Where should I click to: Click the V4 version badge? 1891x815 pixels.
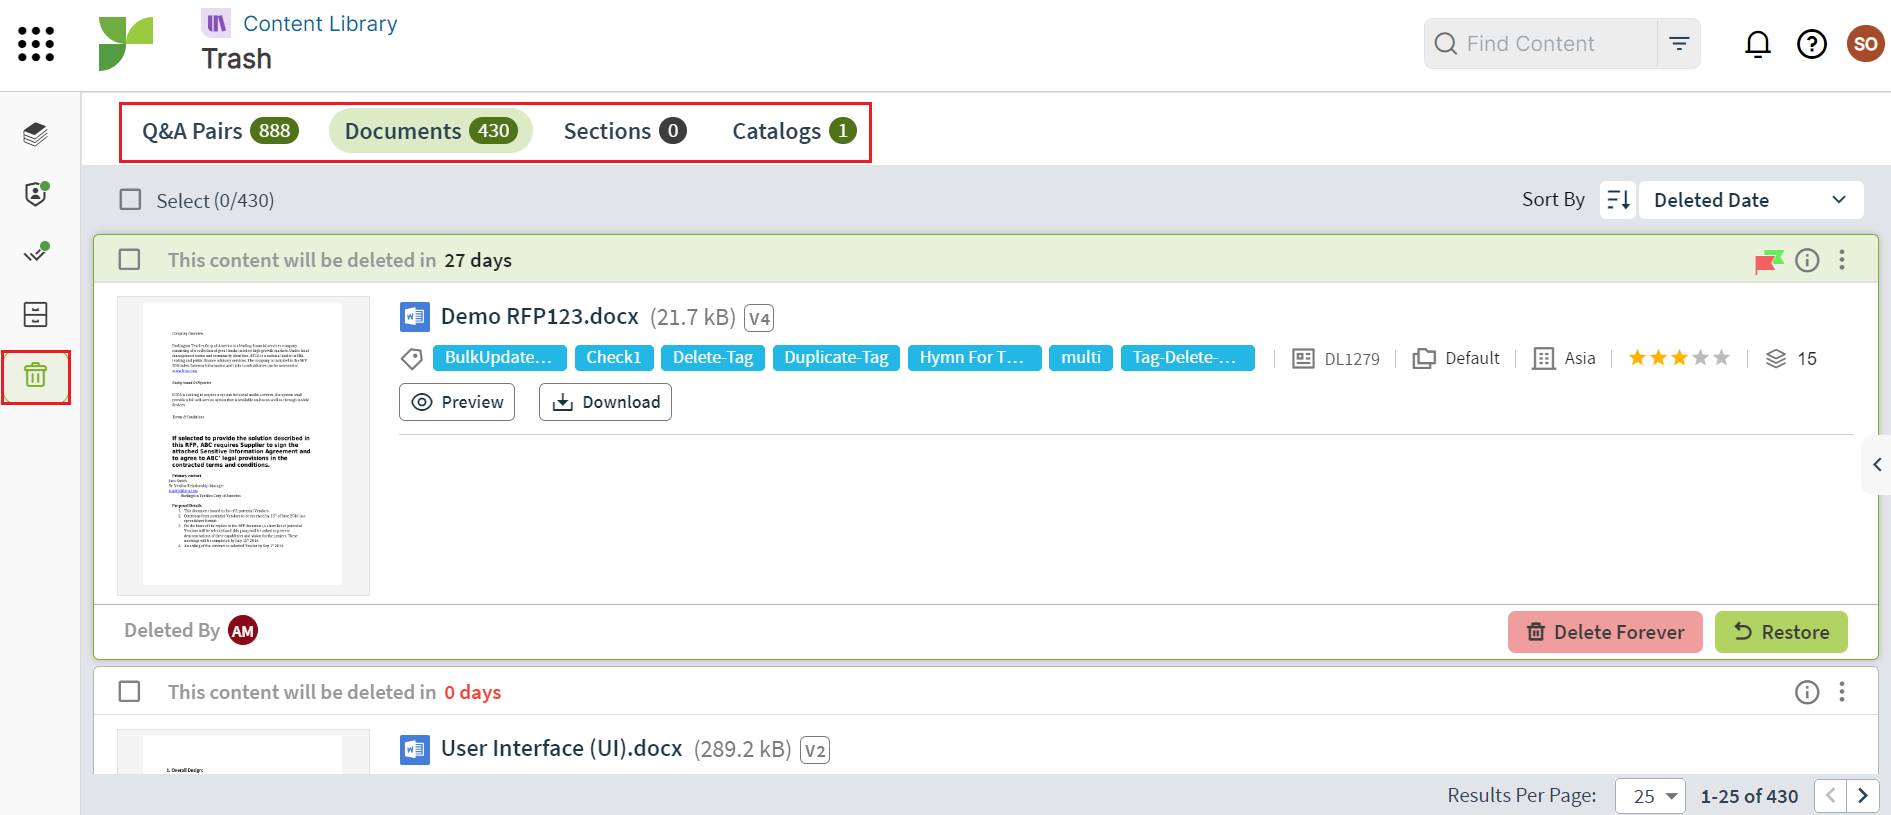coord(759,318)
